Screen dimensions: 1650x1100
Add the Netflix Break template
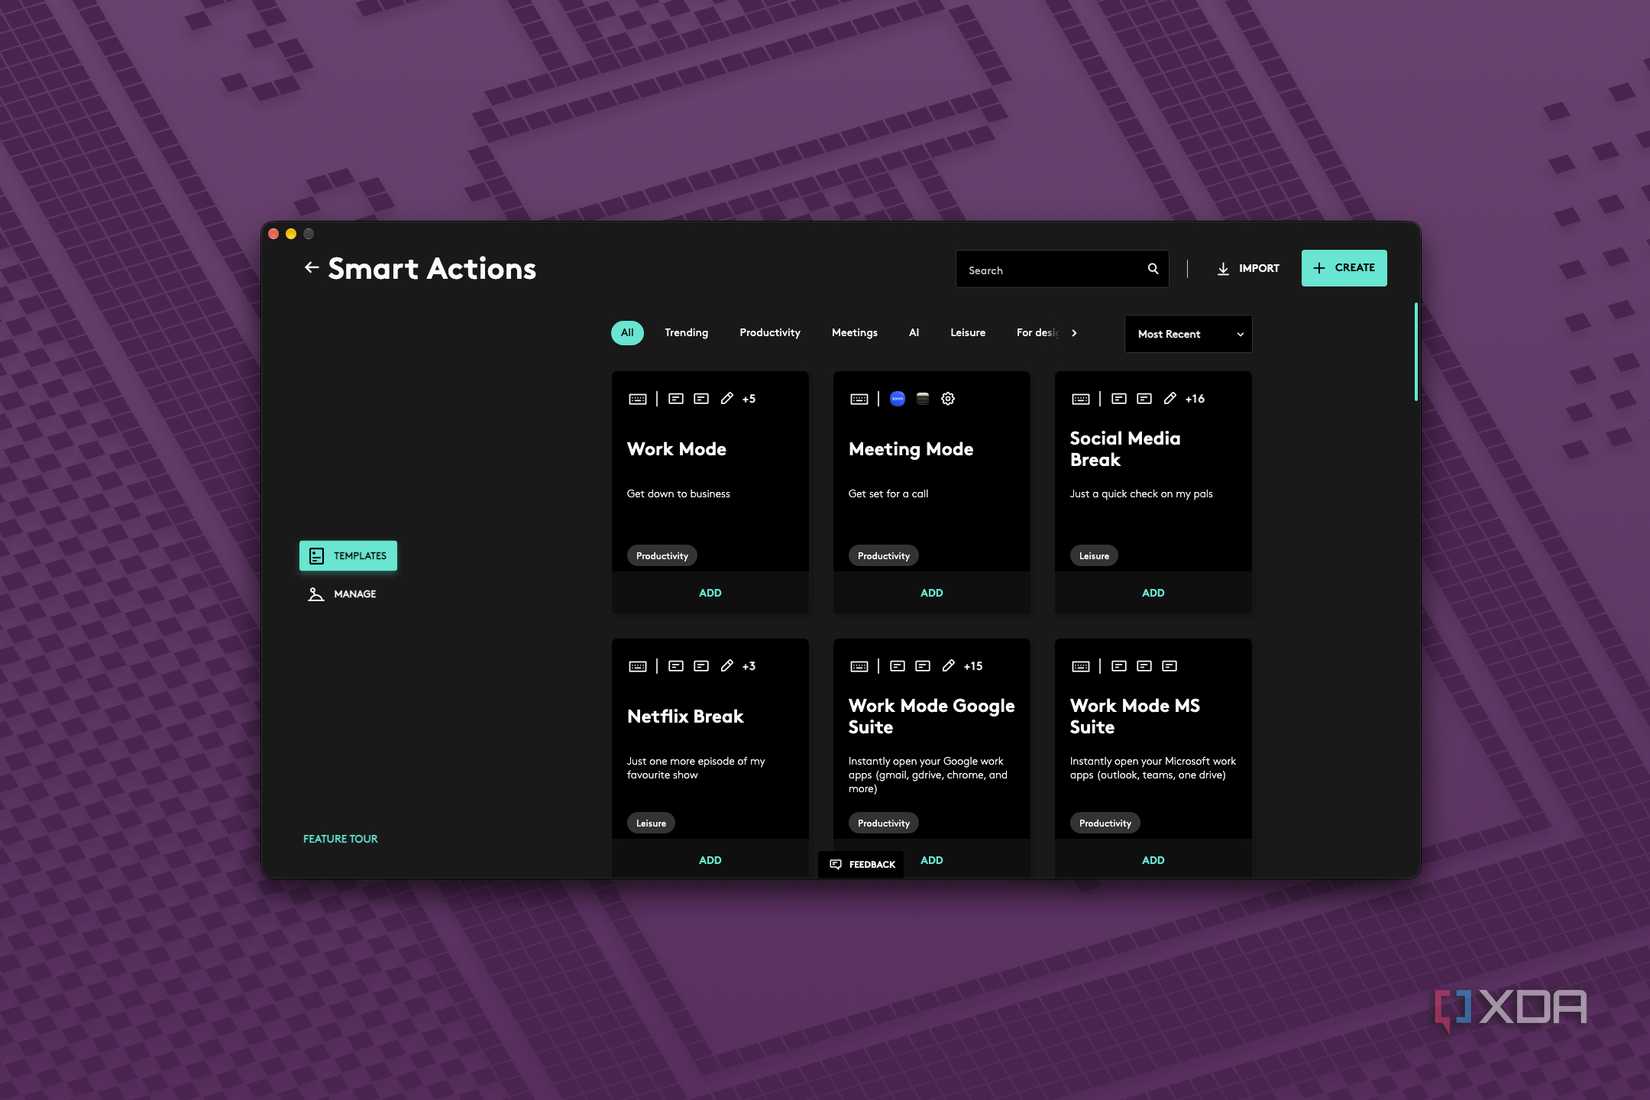click(710, 860)
